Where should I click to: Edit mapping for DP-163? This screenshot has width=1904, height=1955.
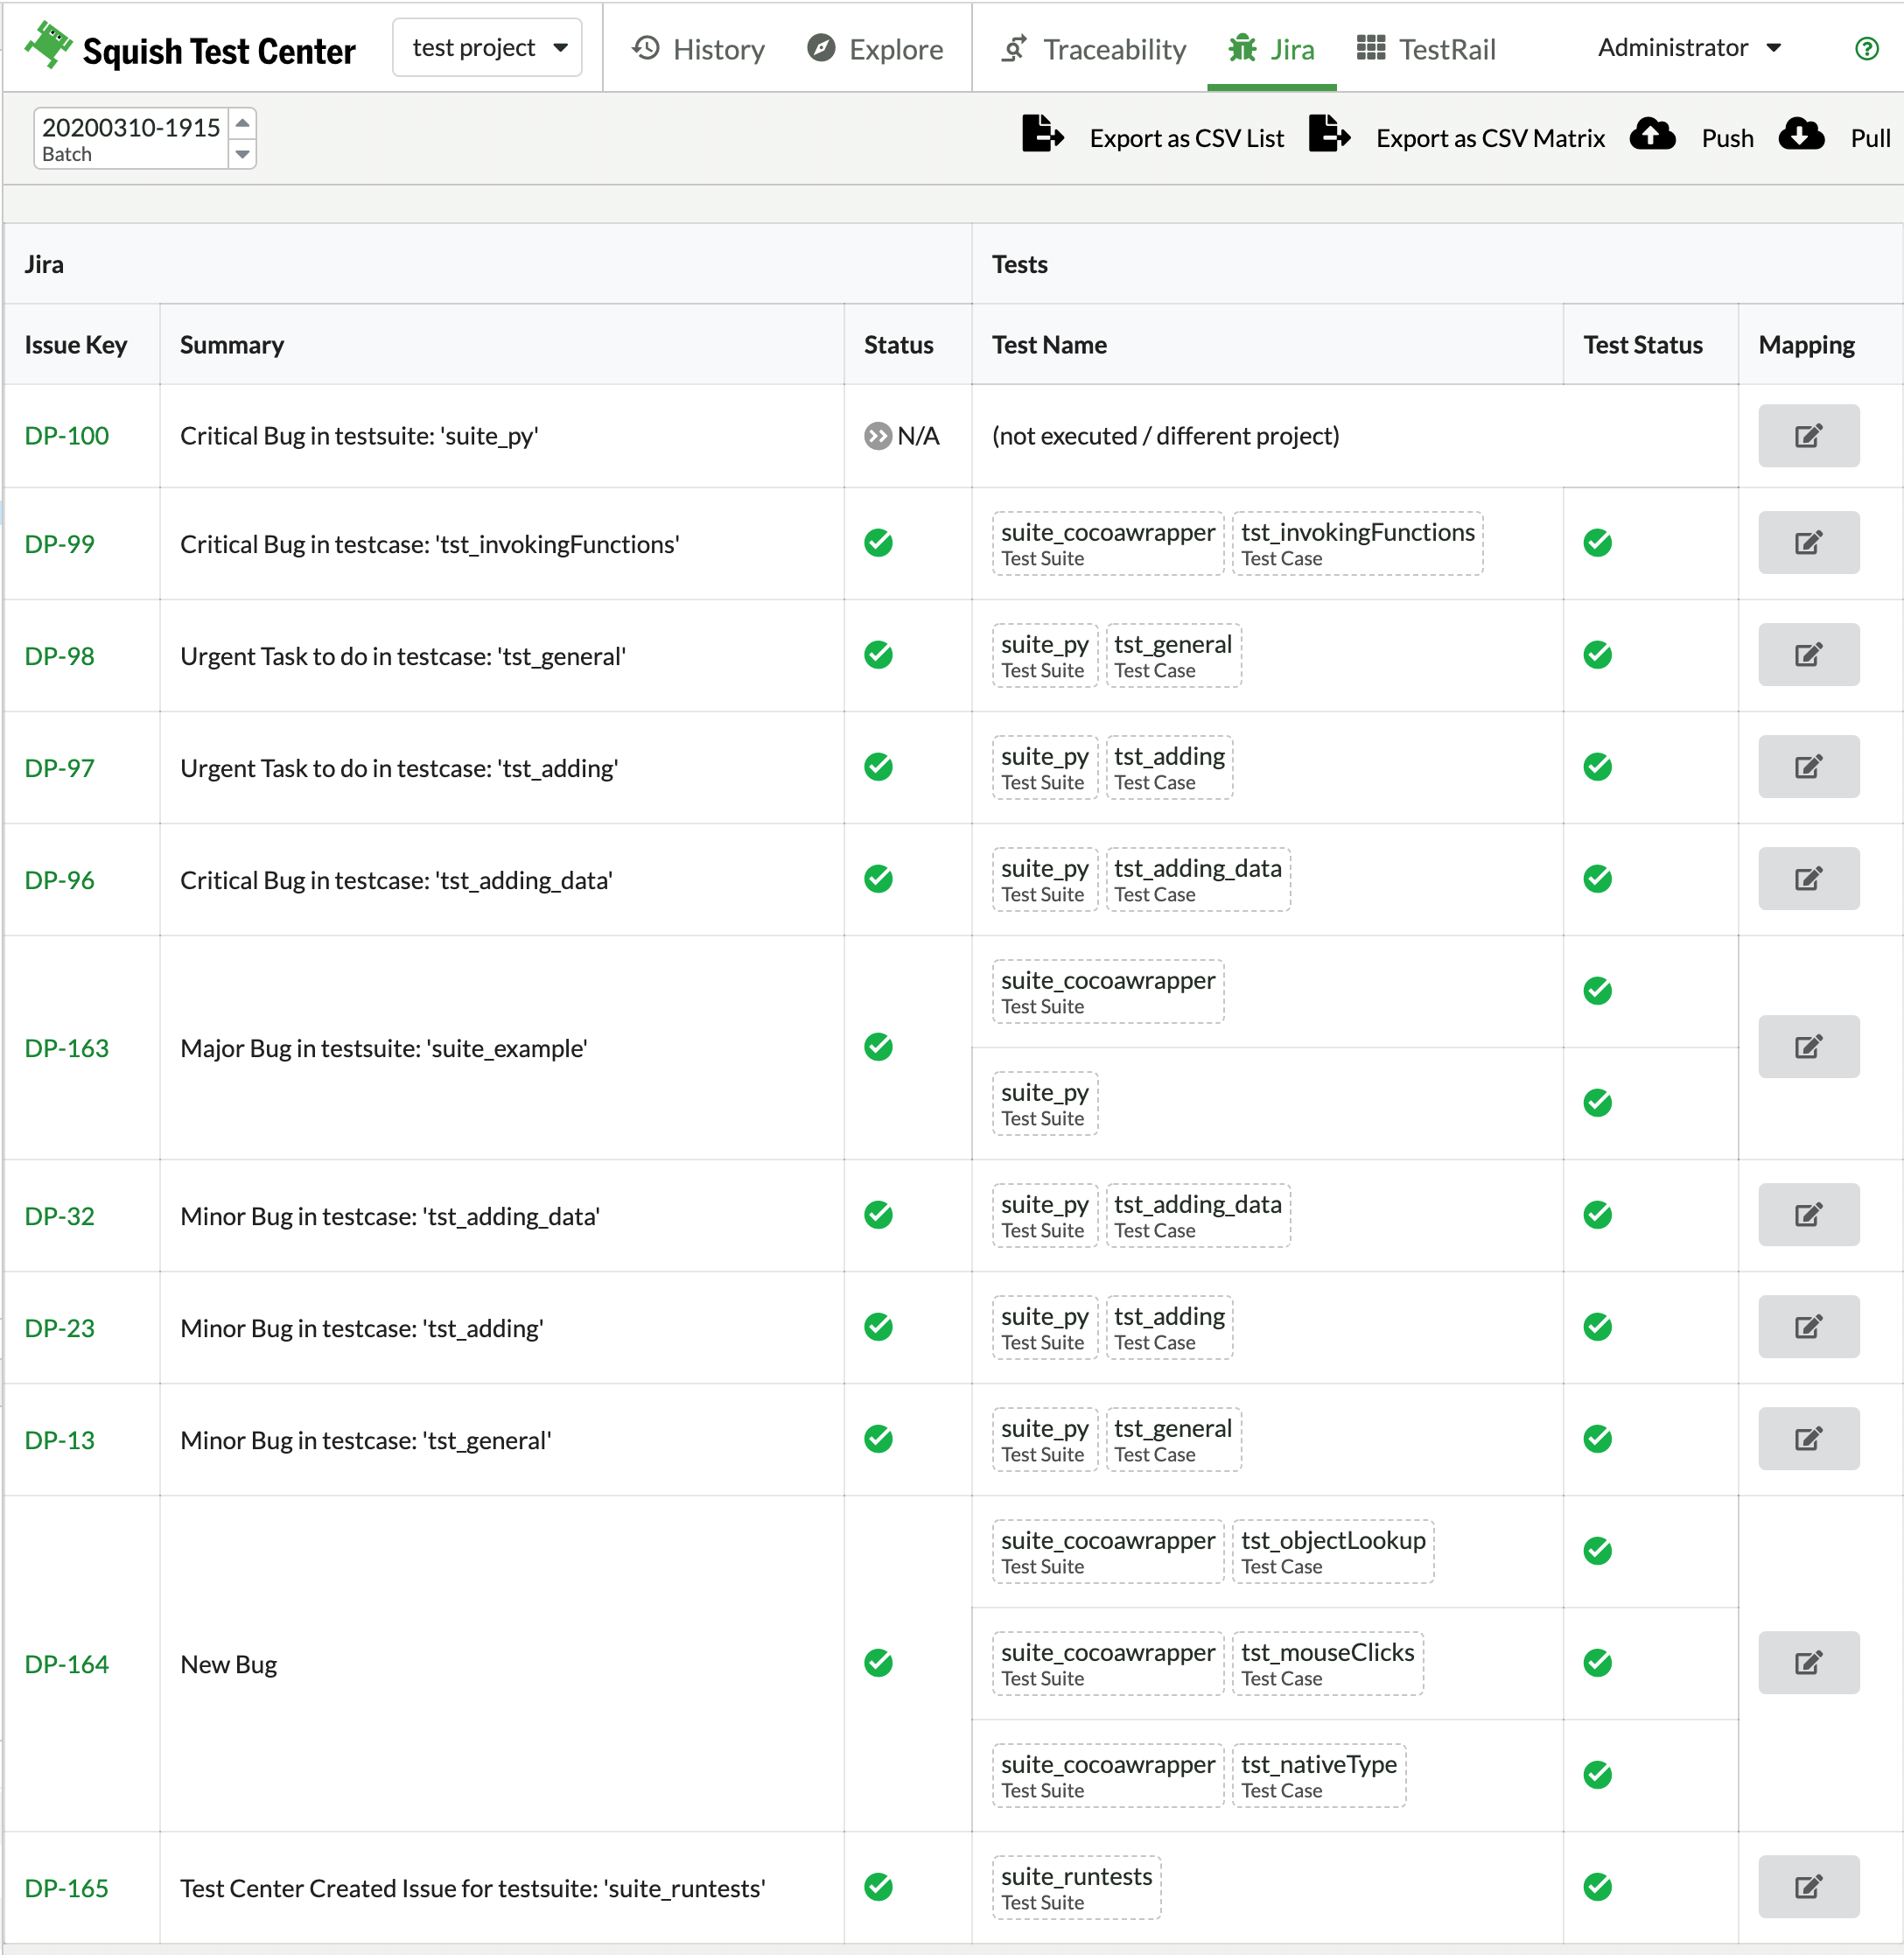[x=1808, y=1047]
